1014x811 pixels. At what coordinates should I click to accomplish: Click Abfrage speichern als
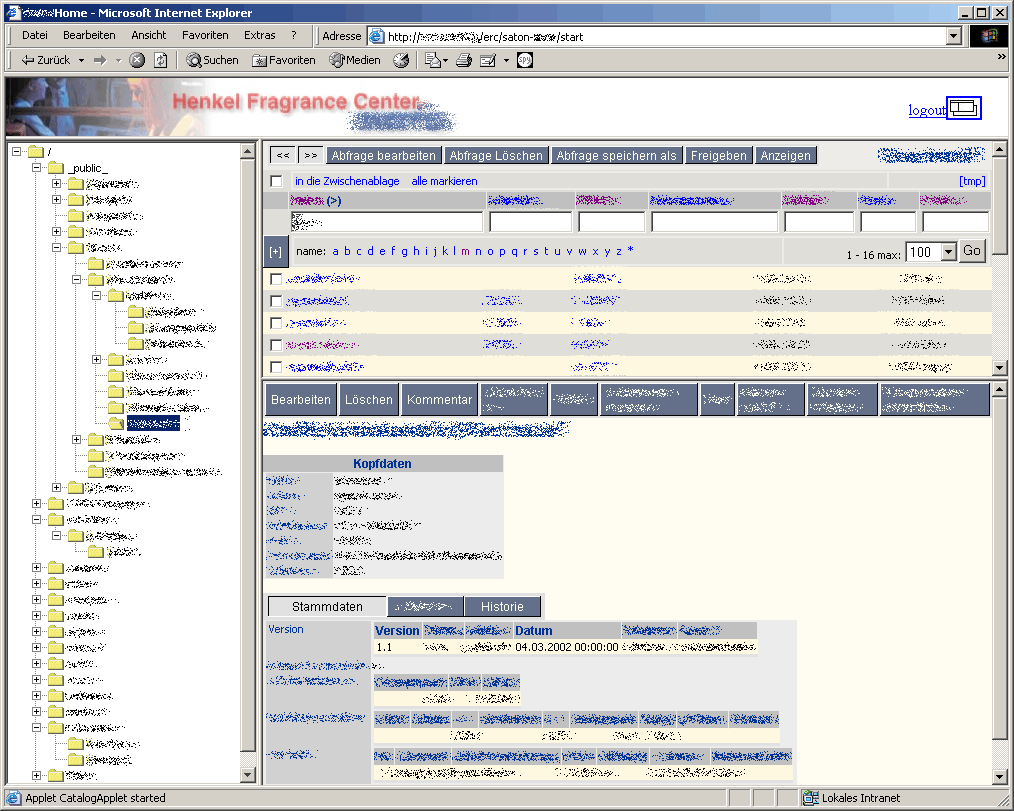pos(616,155)
